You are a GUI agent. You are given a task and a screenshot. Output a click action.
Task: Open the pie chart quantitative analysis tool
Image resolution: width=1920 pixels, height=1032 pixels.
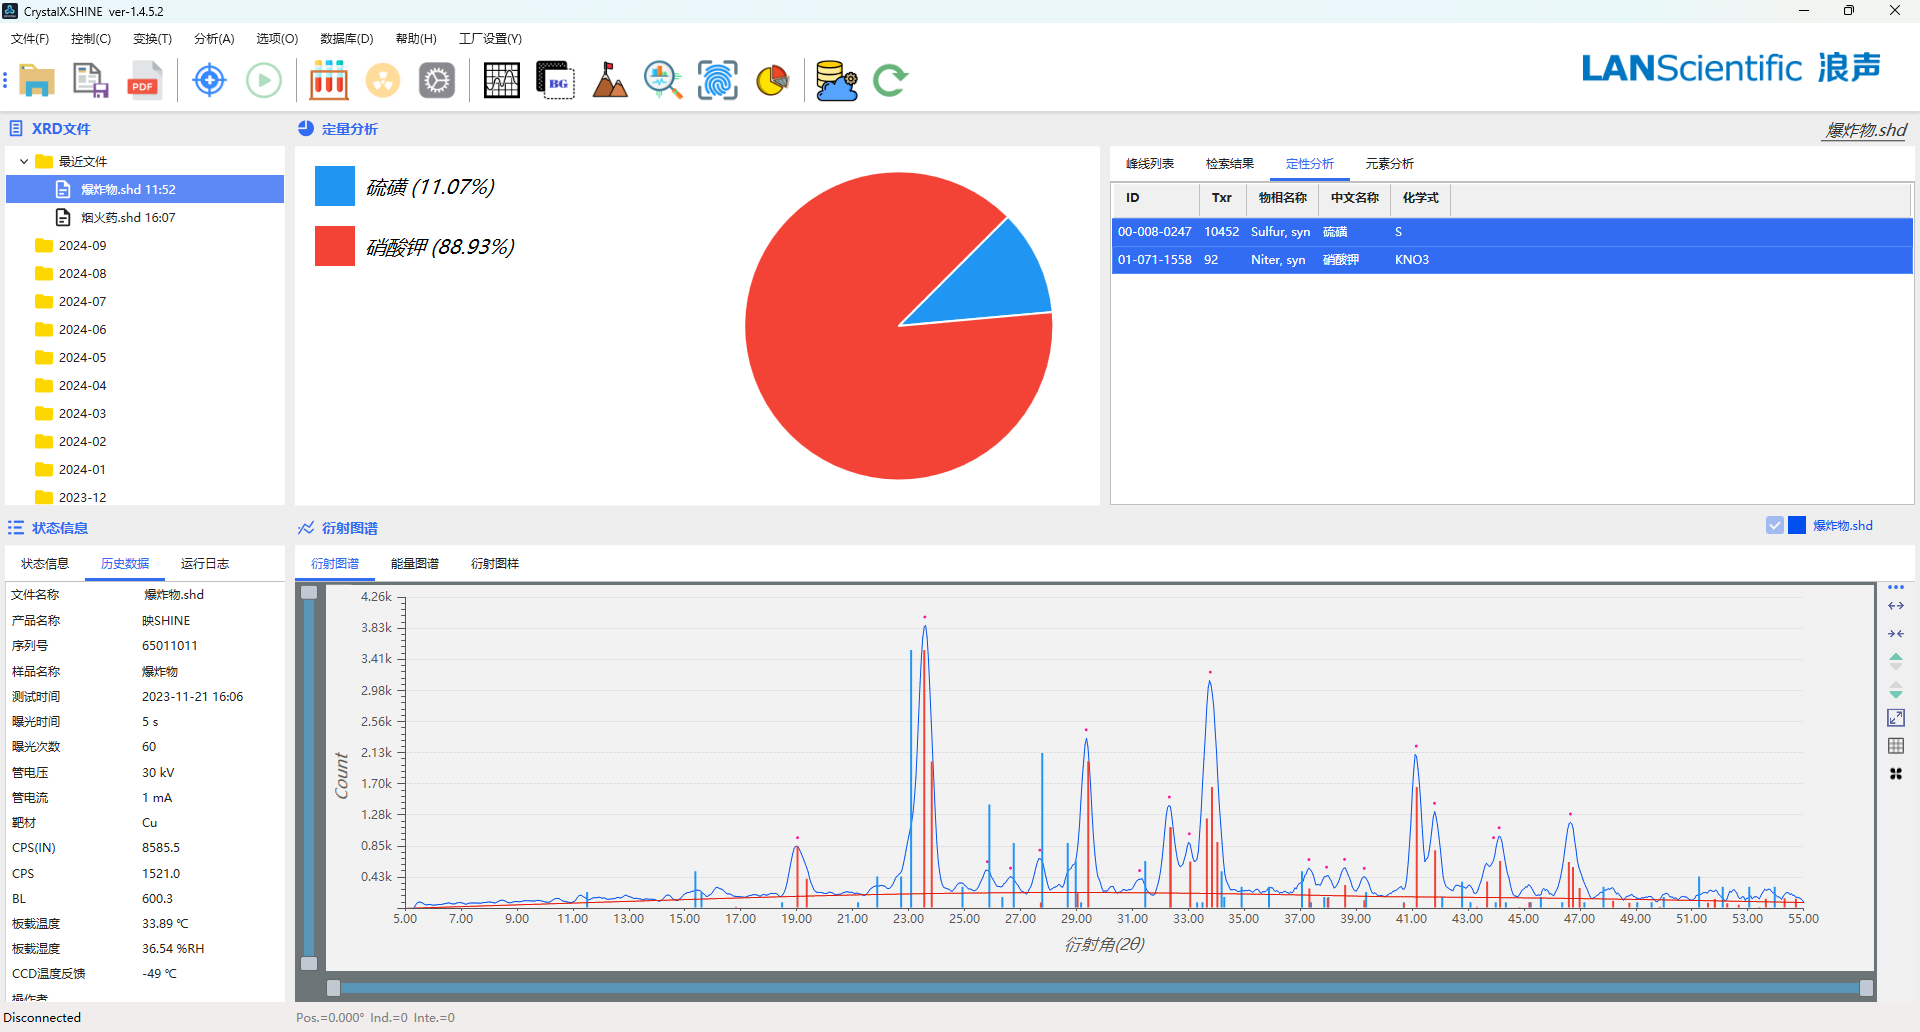tap(772, 81)
